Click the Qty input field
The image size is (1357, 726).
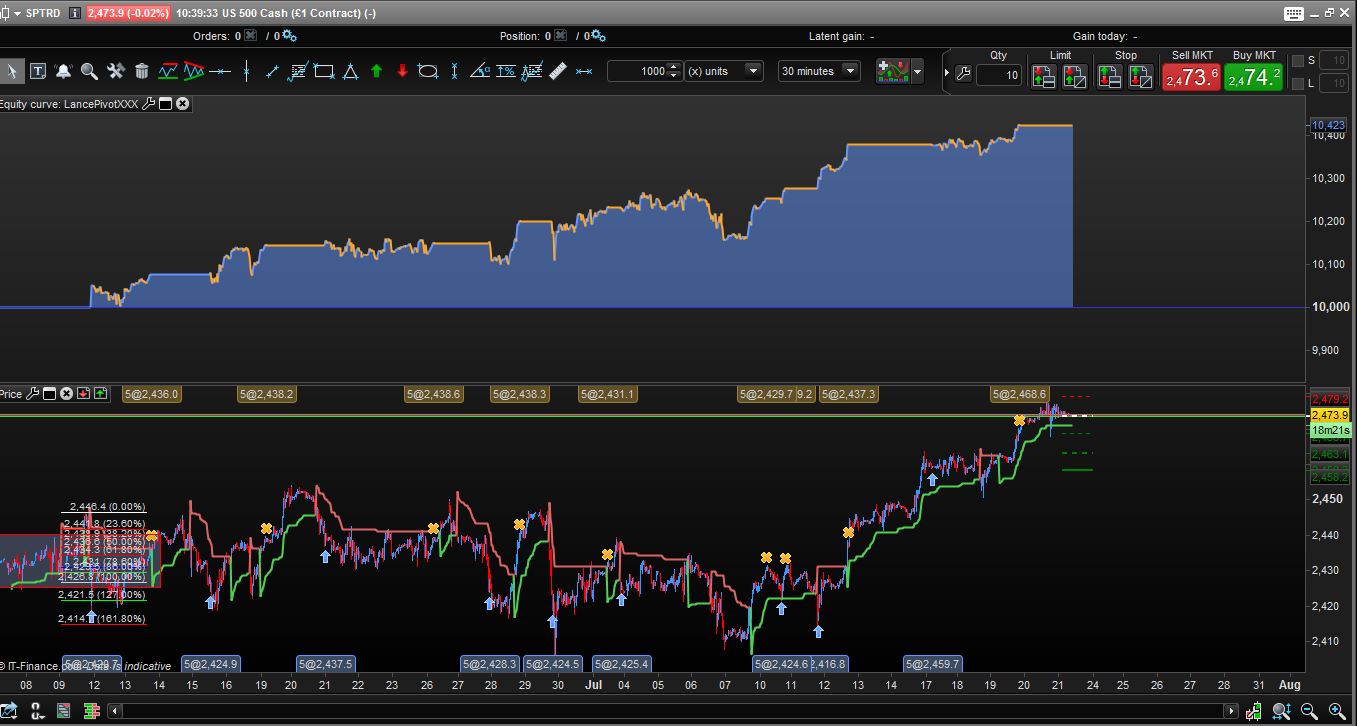(998, 75)
